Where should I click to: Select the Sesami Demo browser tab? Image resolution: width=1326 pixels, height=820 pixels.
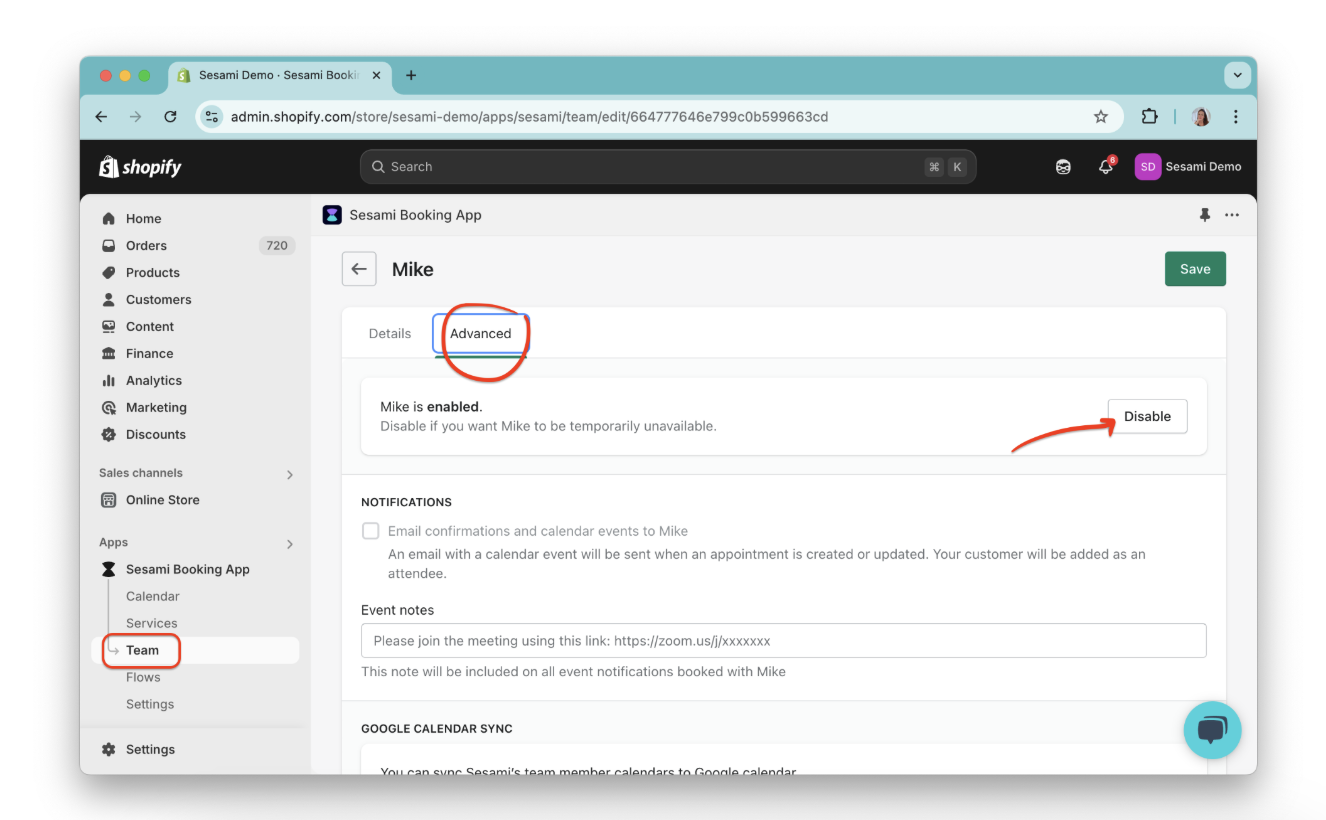pos(279,75)
